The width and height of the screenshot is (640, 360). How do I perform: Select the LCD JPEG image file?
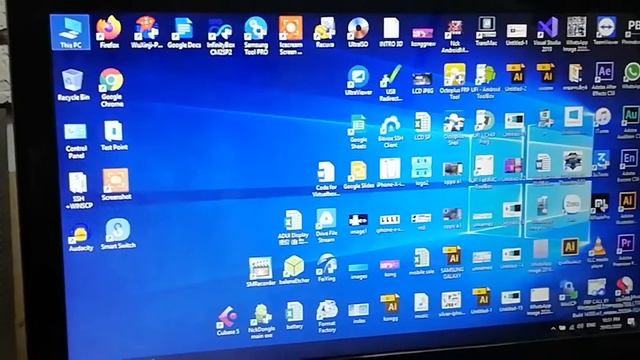coord(422,83)
